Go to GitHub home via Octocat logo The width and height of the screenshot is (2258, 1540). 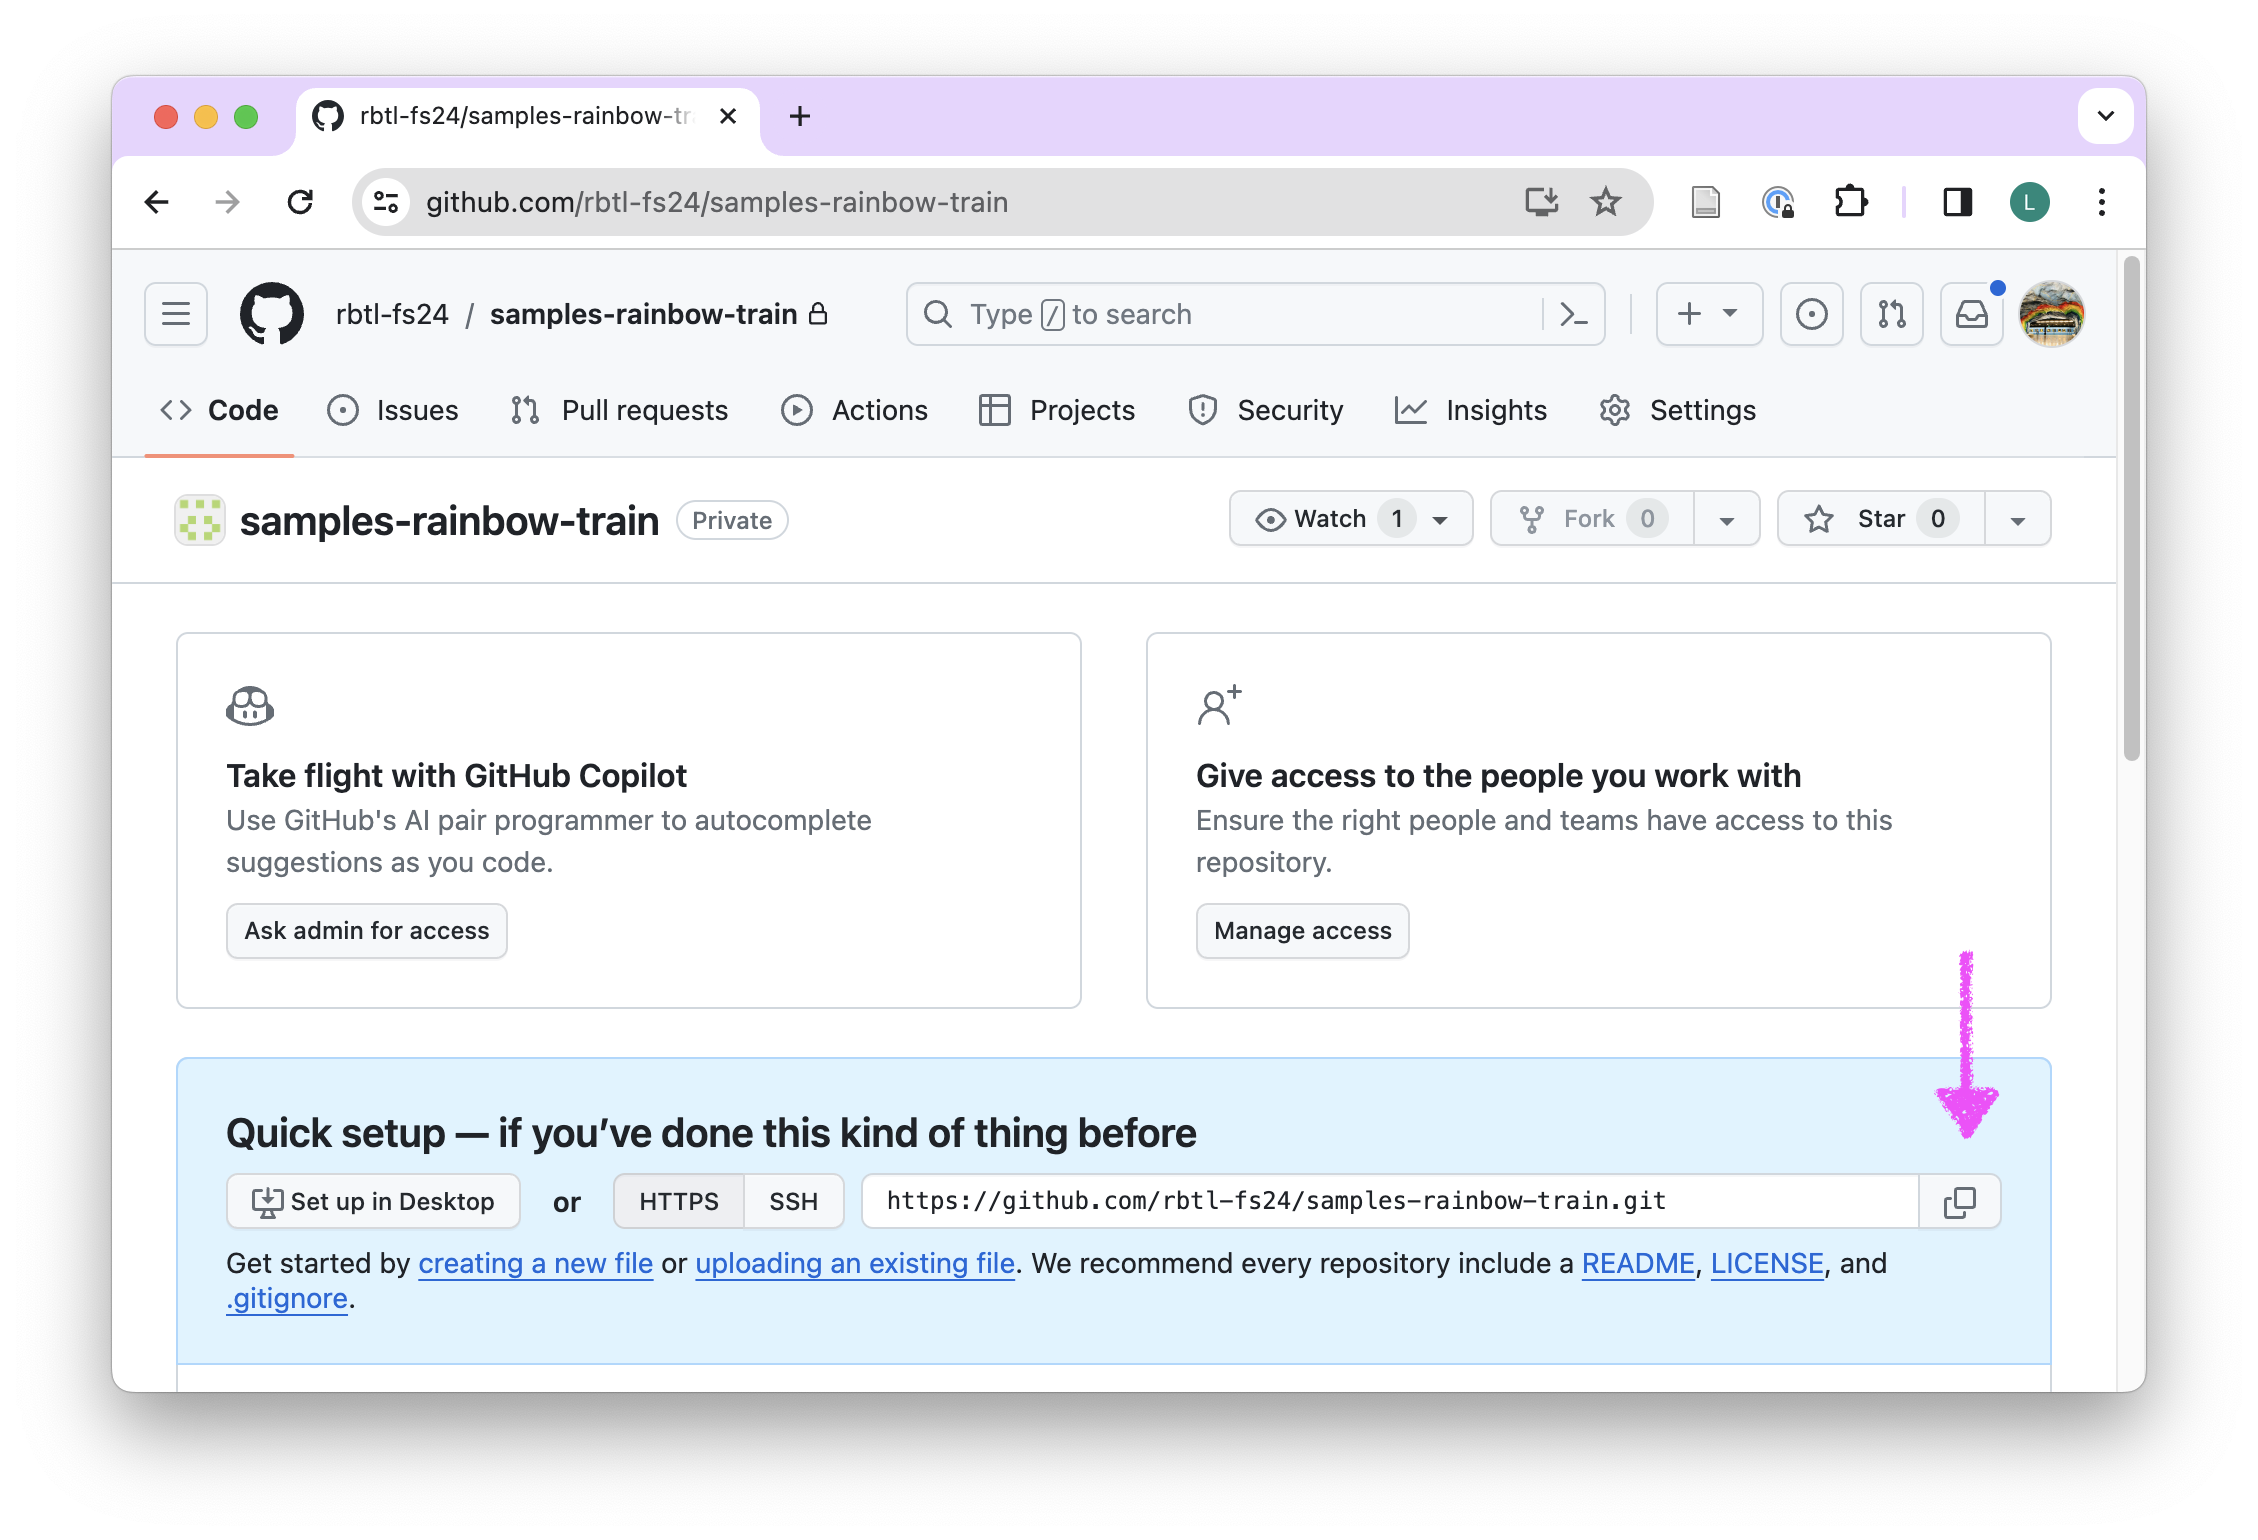[x=272, y=314]
